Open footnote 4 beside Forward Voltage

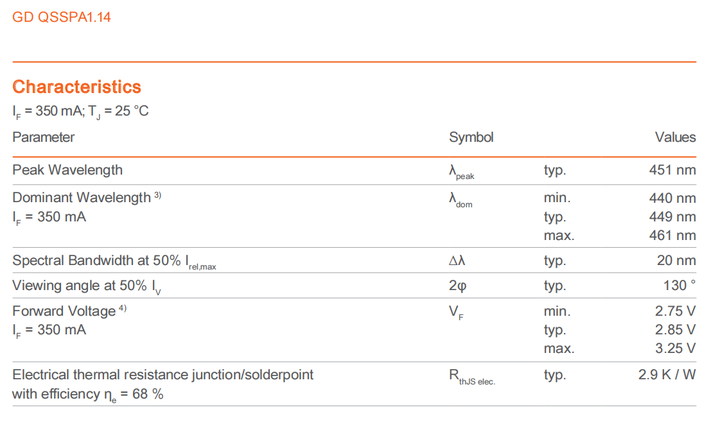[123, 309]
